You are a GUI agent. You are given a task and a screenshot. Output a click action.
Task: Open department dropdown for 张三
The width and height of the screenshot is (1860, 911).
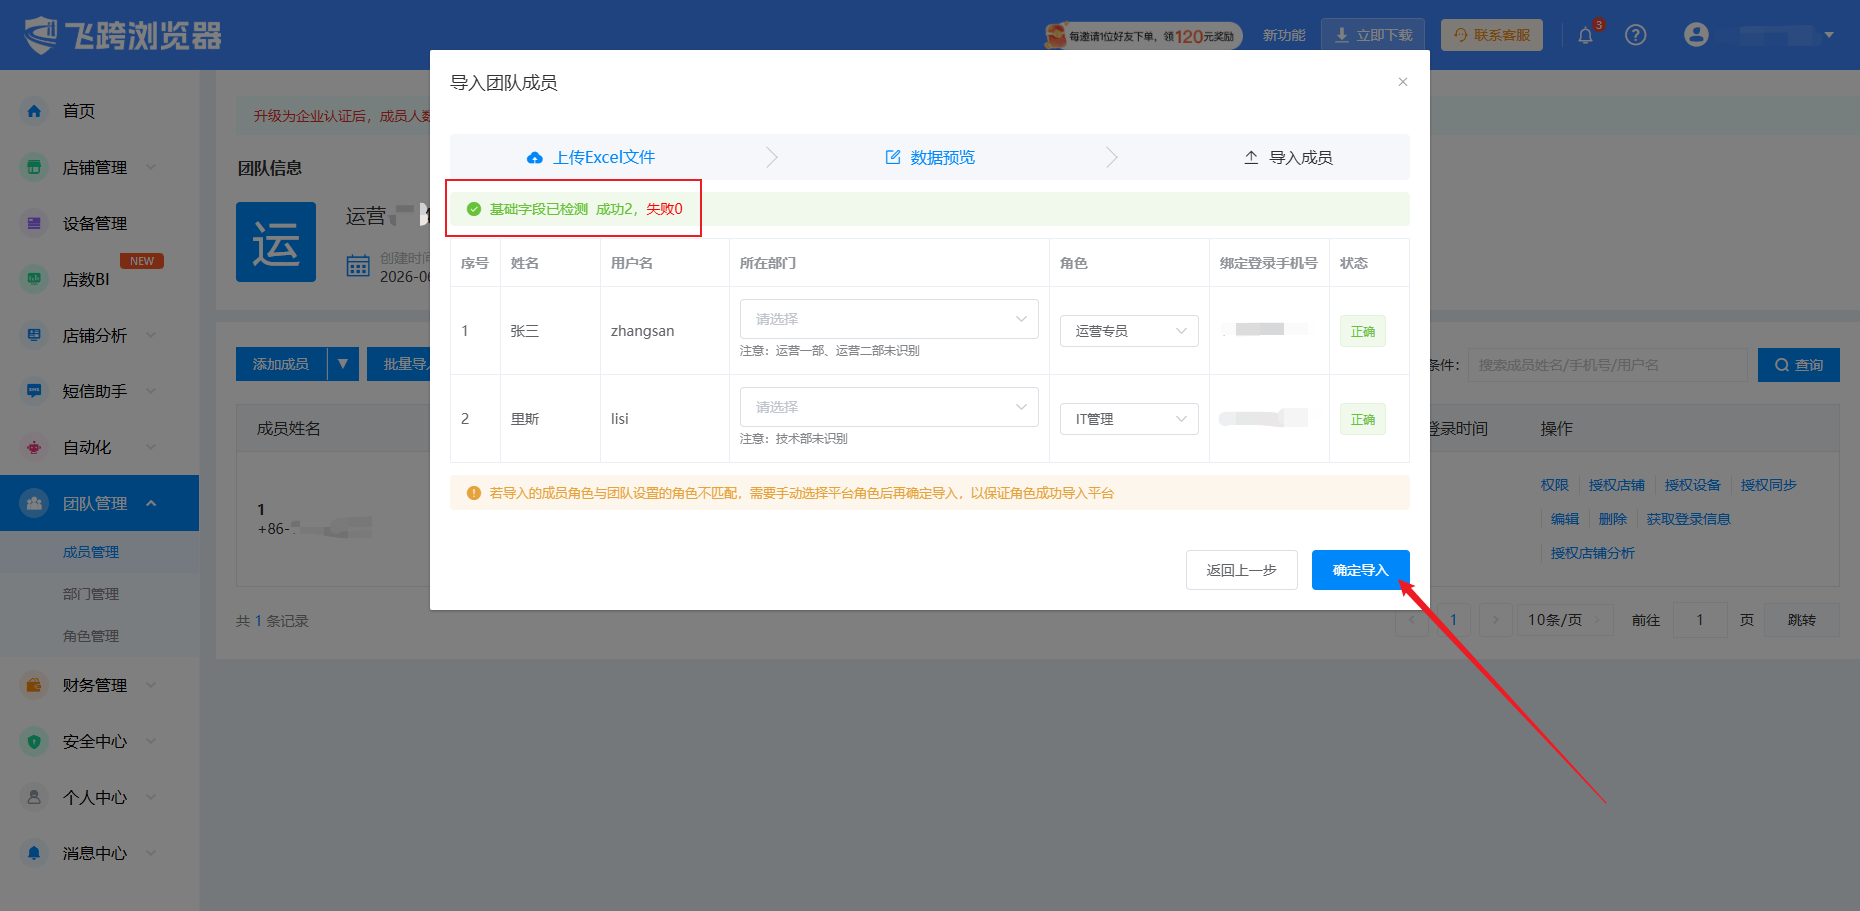(x=889, y=319)
